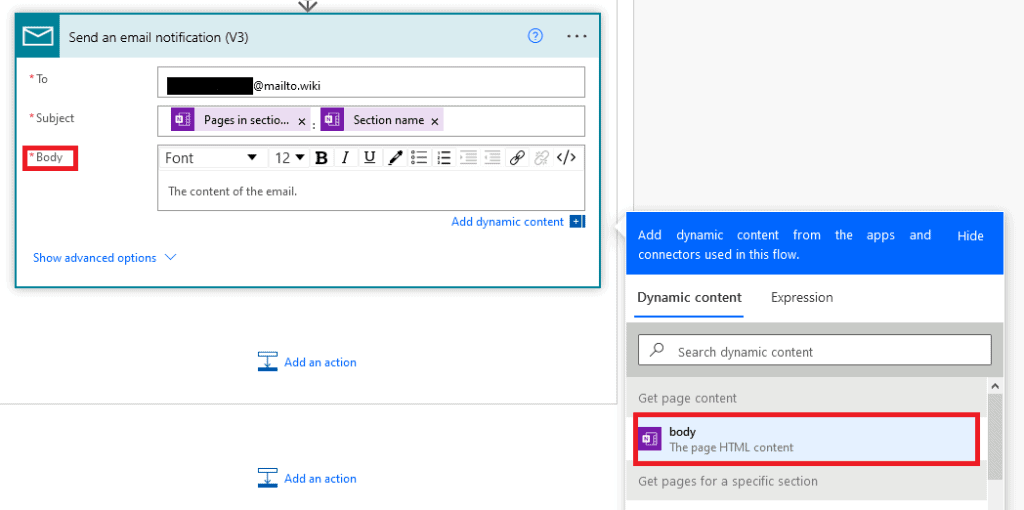Open the action's three-dot more options menu
Screen dimensions: 1024x510
(577, 37)
